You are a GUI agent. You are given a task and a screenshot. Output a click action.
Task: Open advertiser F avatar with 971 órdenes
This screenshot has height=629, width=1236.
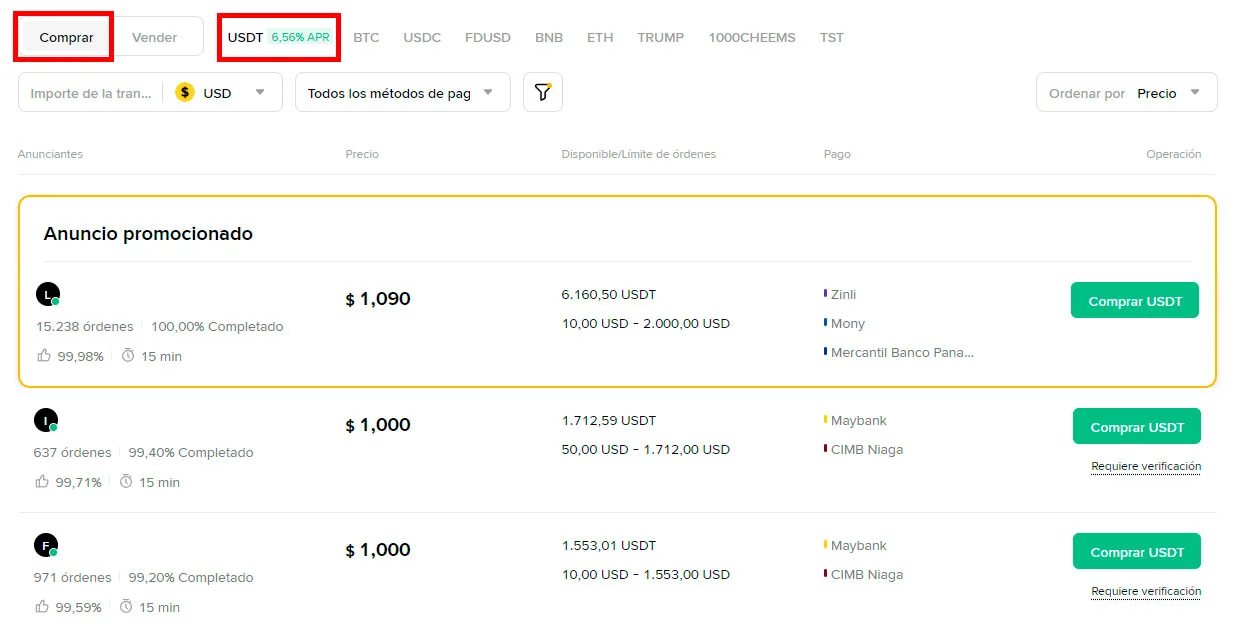[x=46, y=545]
